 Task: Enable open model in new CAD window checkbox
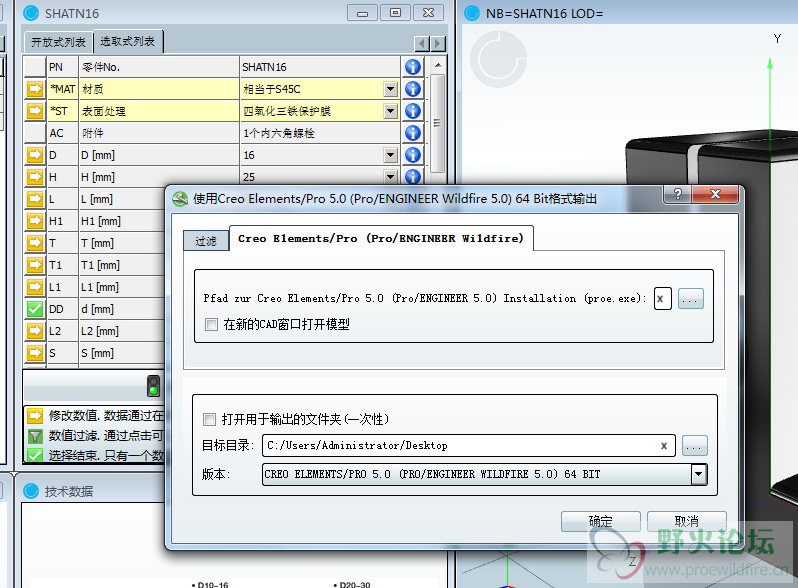(x=211, y=324)
